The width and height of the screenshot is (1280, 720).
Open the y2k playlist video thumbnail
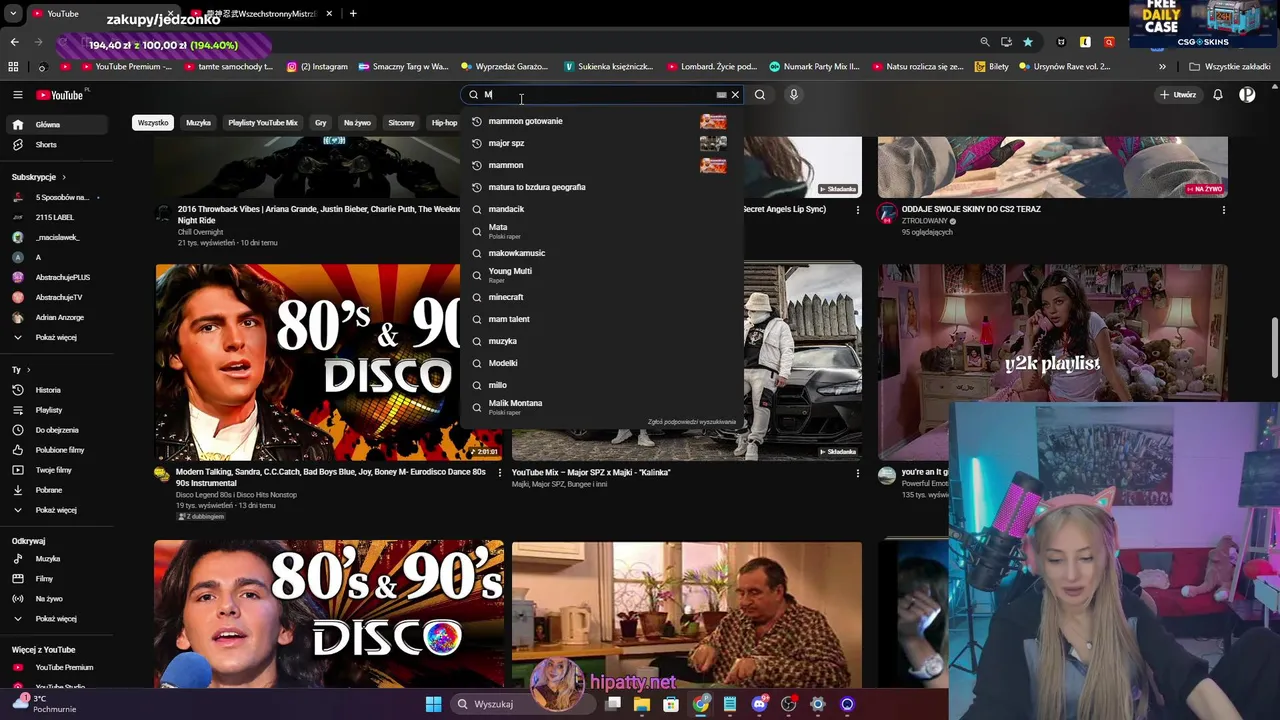click(1052, 362)
